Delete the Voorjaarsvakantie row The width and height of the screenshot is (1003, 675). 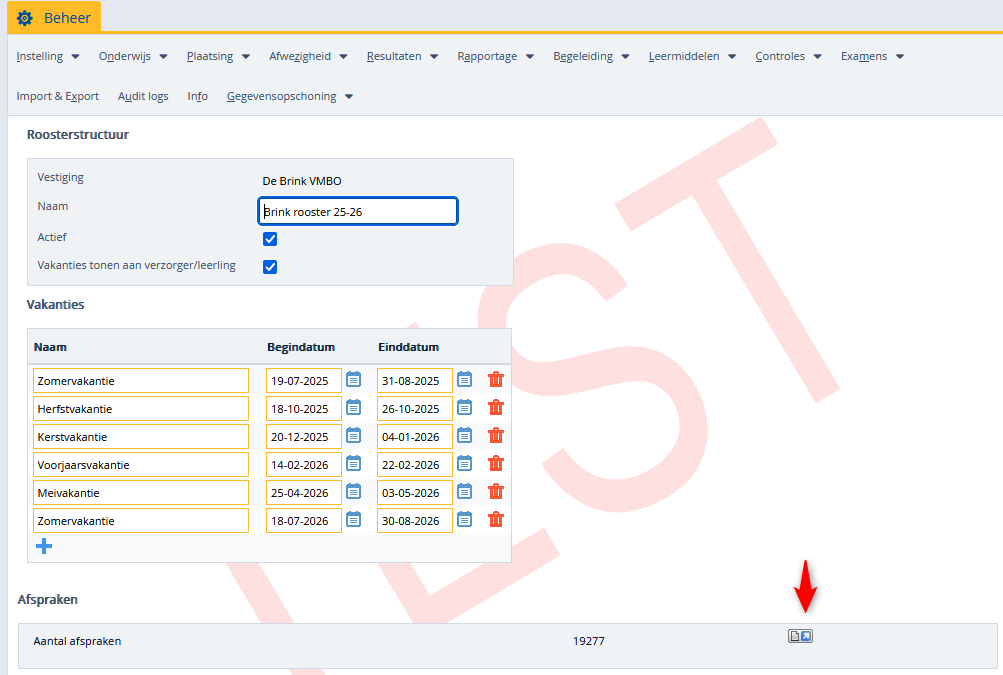click(x=496, y=464)
